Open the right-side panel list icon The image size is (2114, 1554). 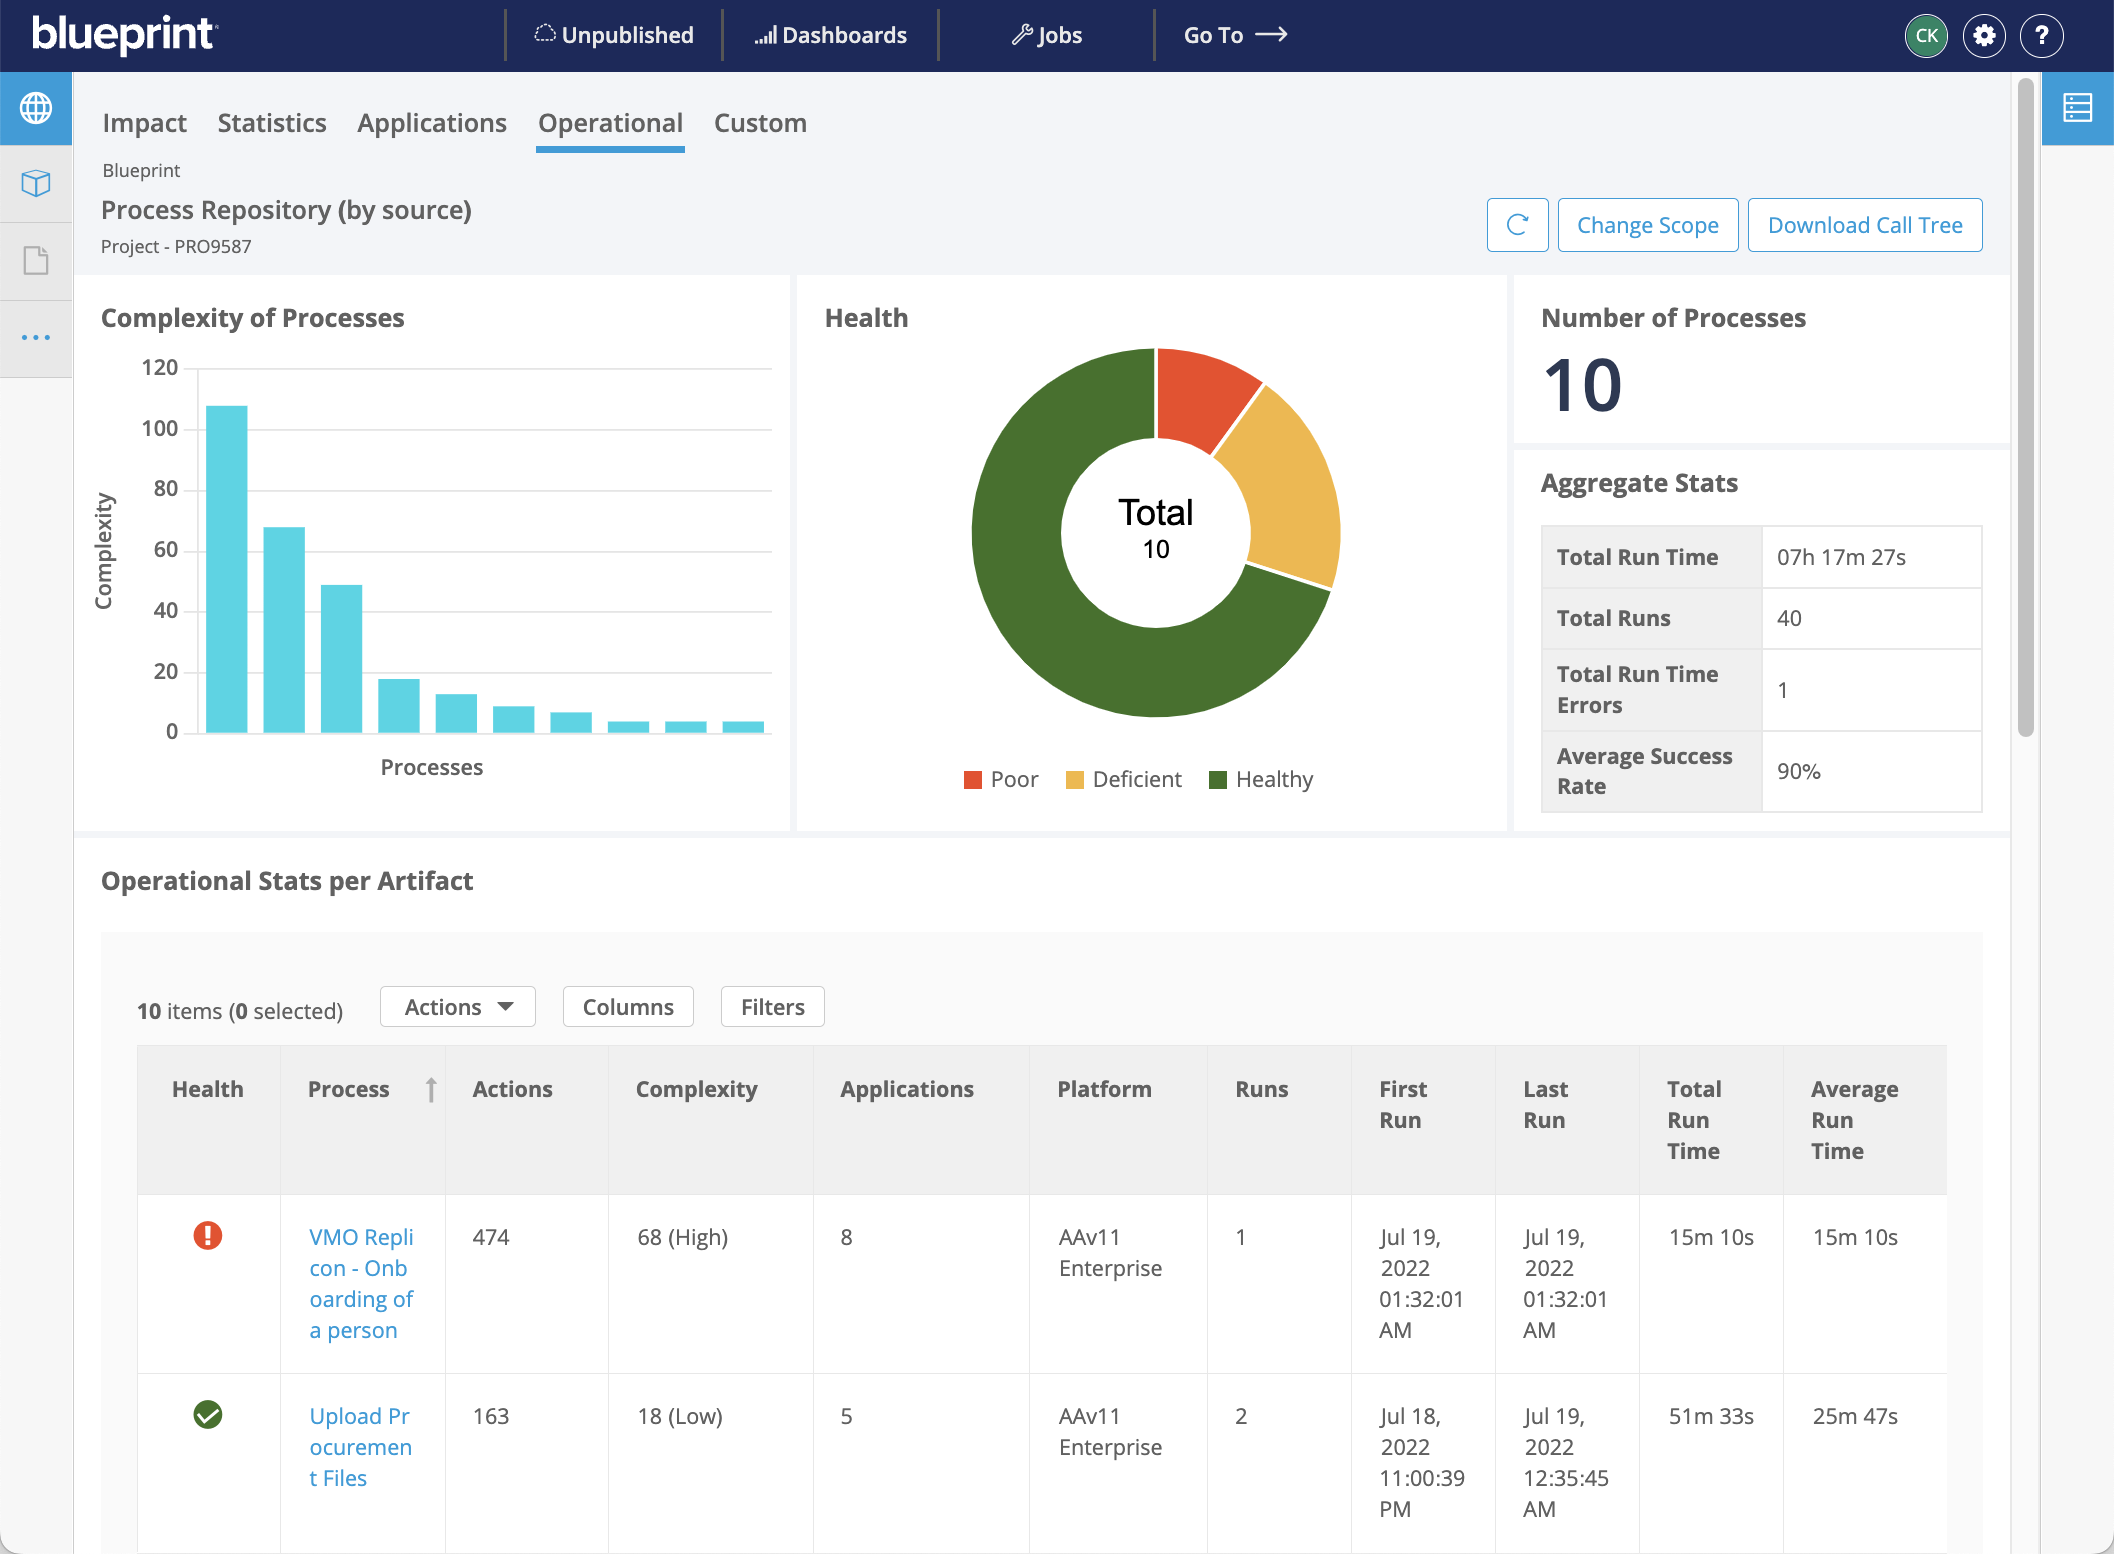pos(2077,108)
